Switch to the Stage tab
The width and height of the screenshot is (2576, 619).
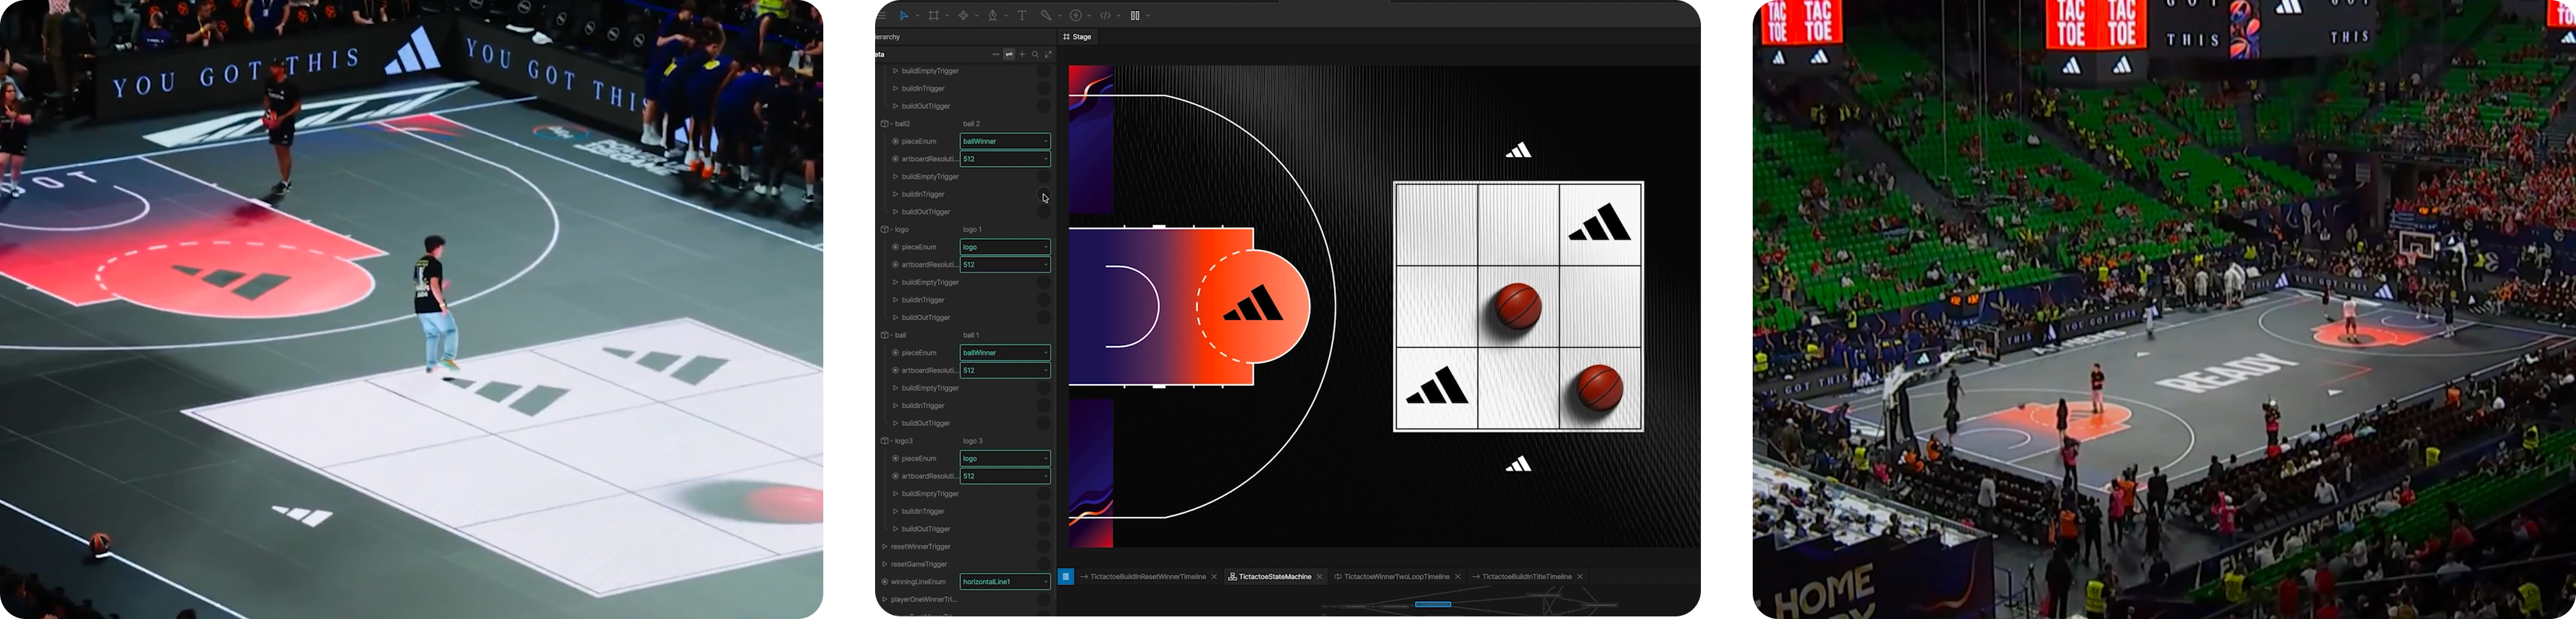[x=1078, y=37]
